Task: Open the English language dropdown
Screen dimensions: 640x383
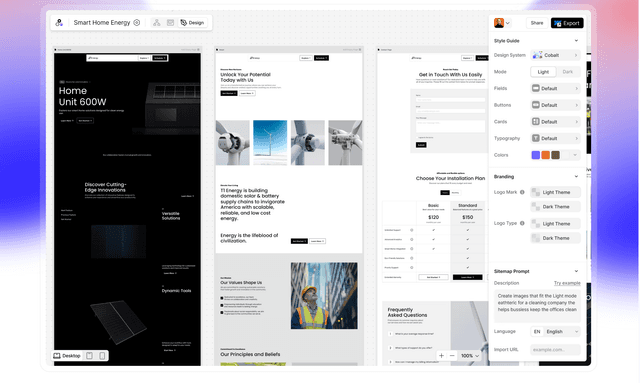Action: point(555,332)
